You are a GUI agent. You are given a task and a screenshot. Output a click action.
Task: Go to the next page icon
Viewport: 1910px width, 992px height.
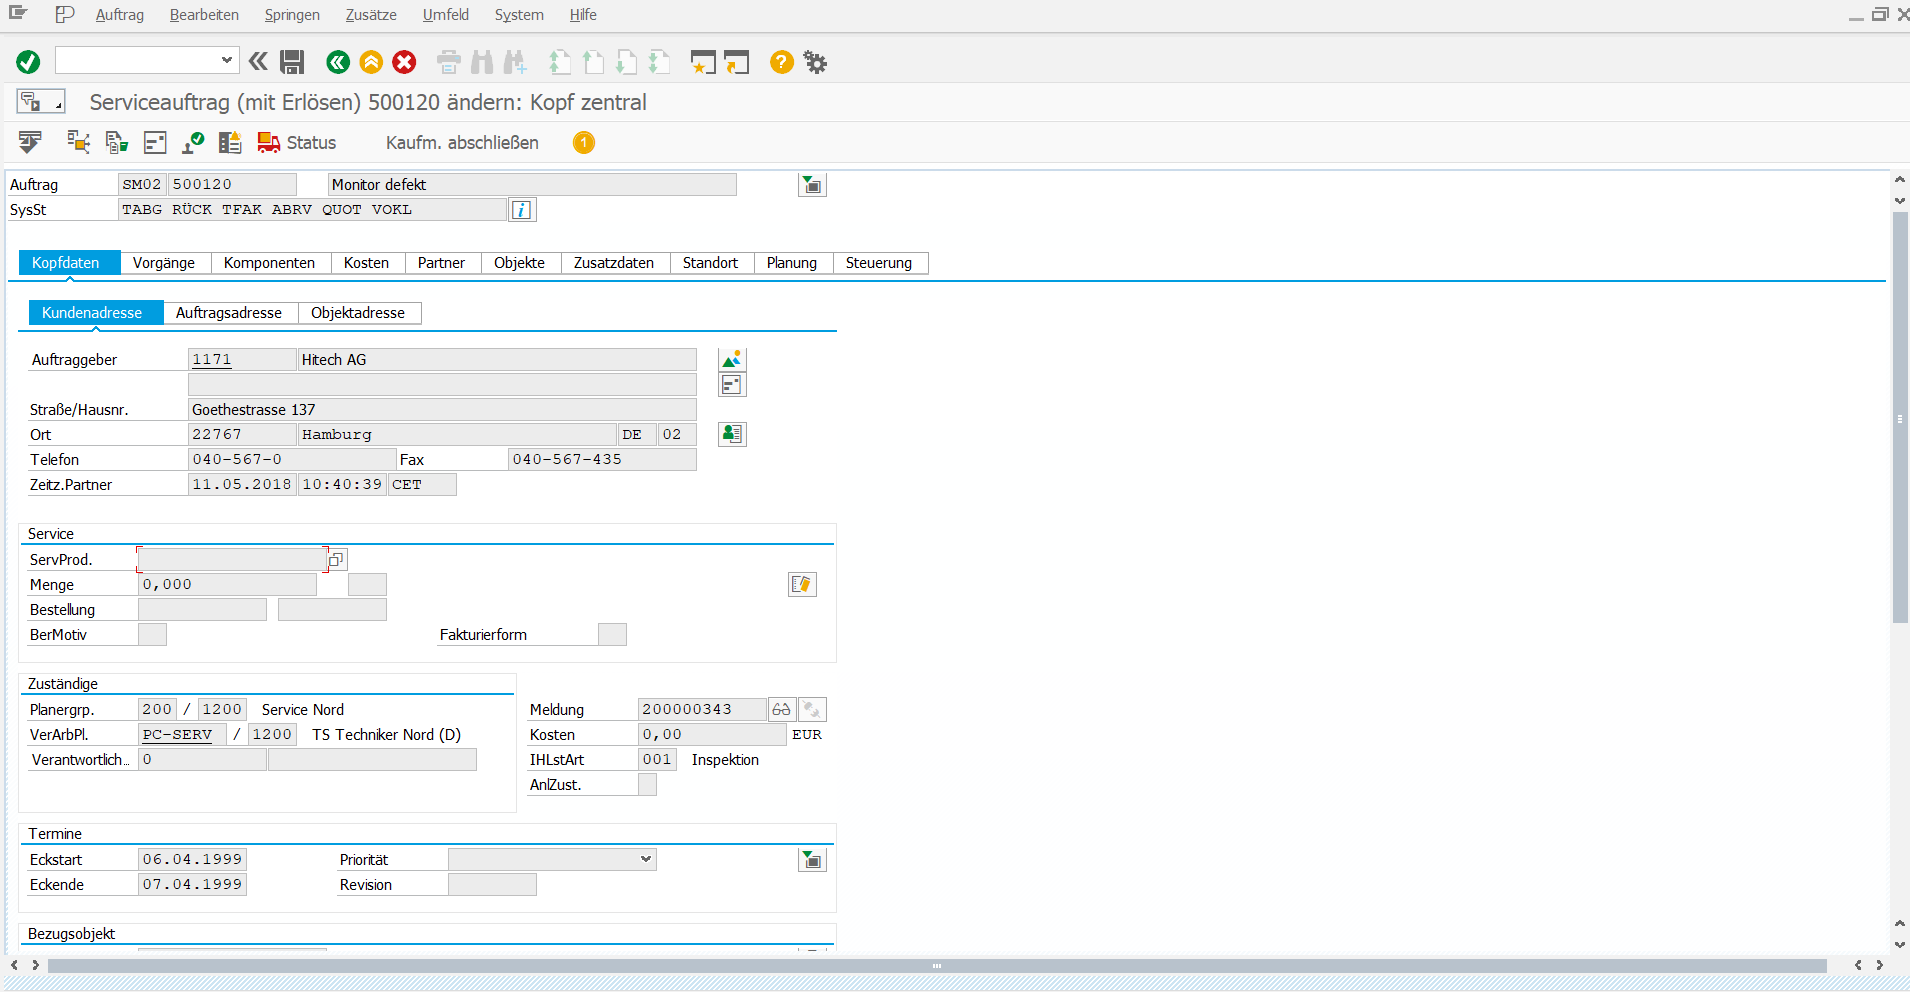pos(626,62)
